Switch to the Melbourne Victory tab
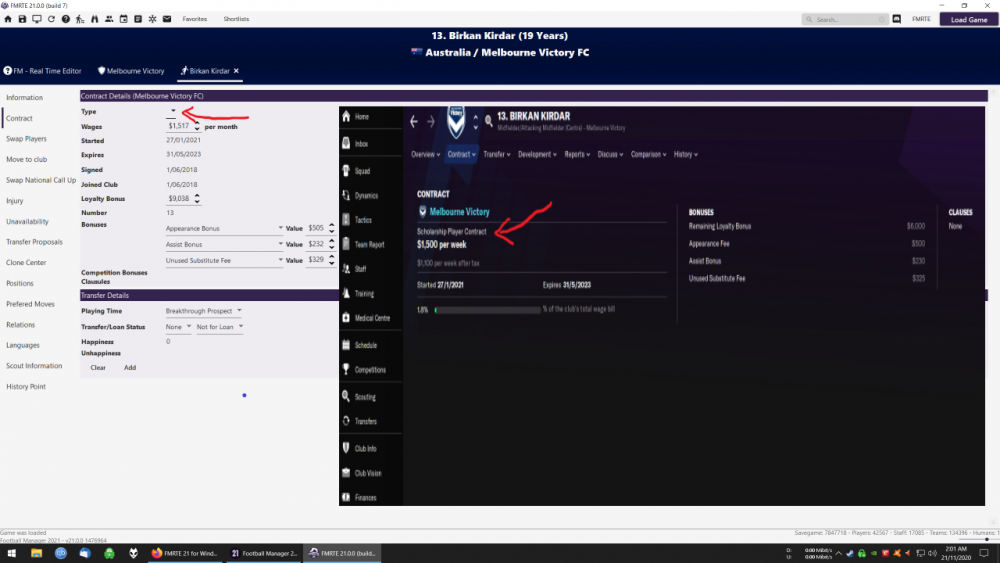1000x563 pixels. (x=131, y=71)
